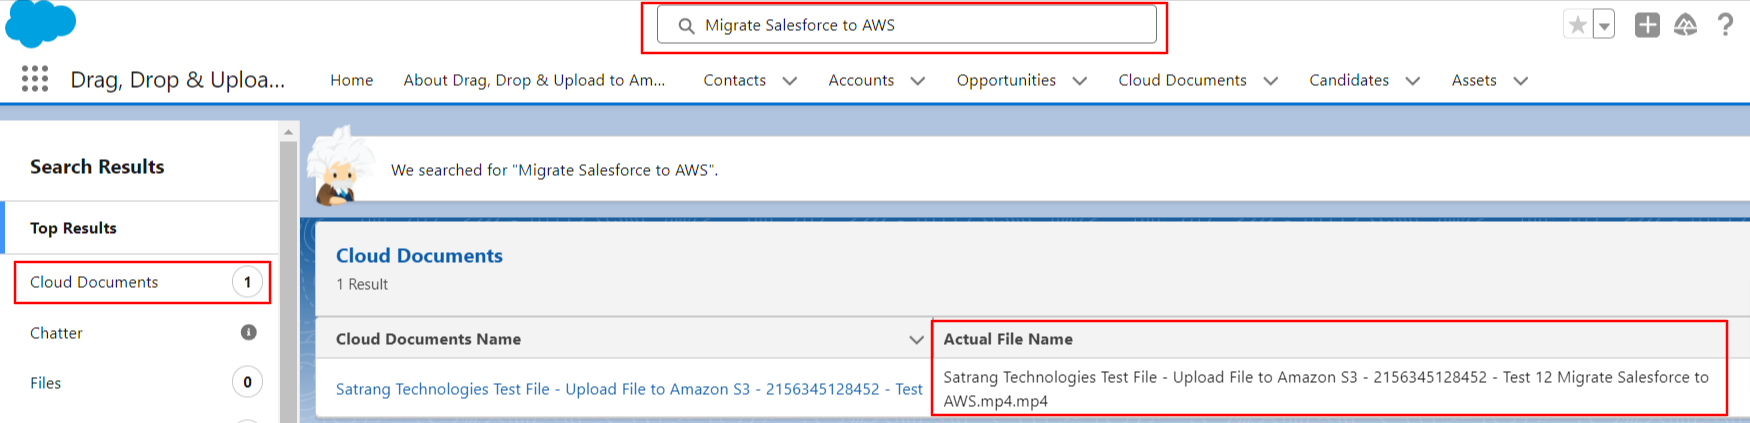
Task: Open Cloud Documents Name column menu chevron
Action: [x=916, y=340]
